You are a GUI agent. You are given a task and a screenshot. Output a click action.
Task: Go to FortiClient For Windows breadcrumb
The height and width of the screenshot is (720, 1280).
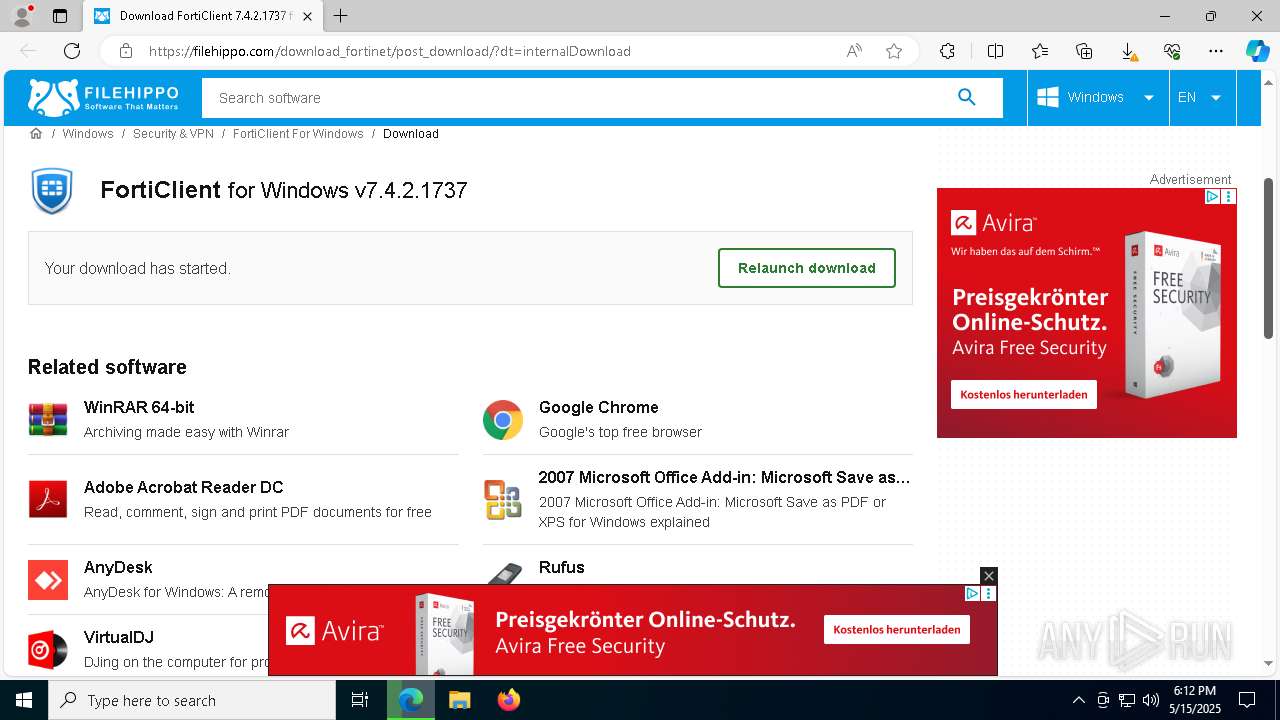298,133
